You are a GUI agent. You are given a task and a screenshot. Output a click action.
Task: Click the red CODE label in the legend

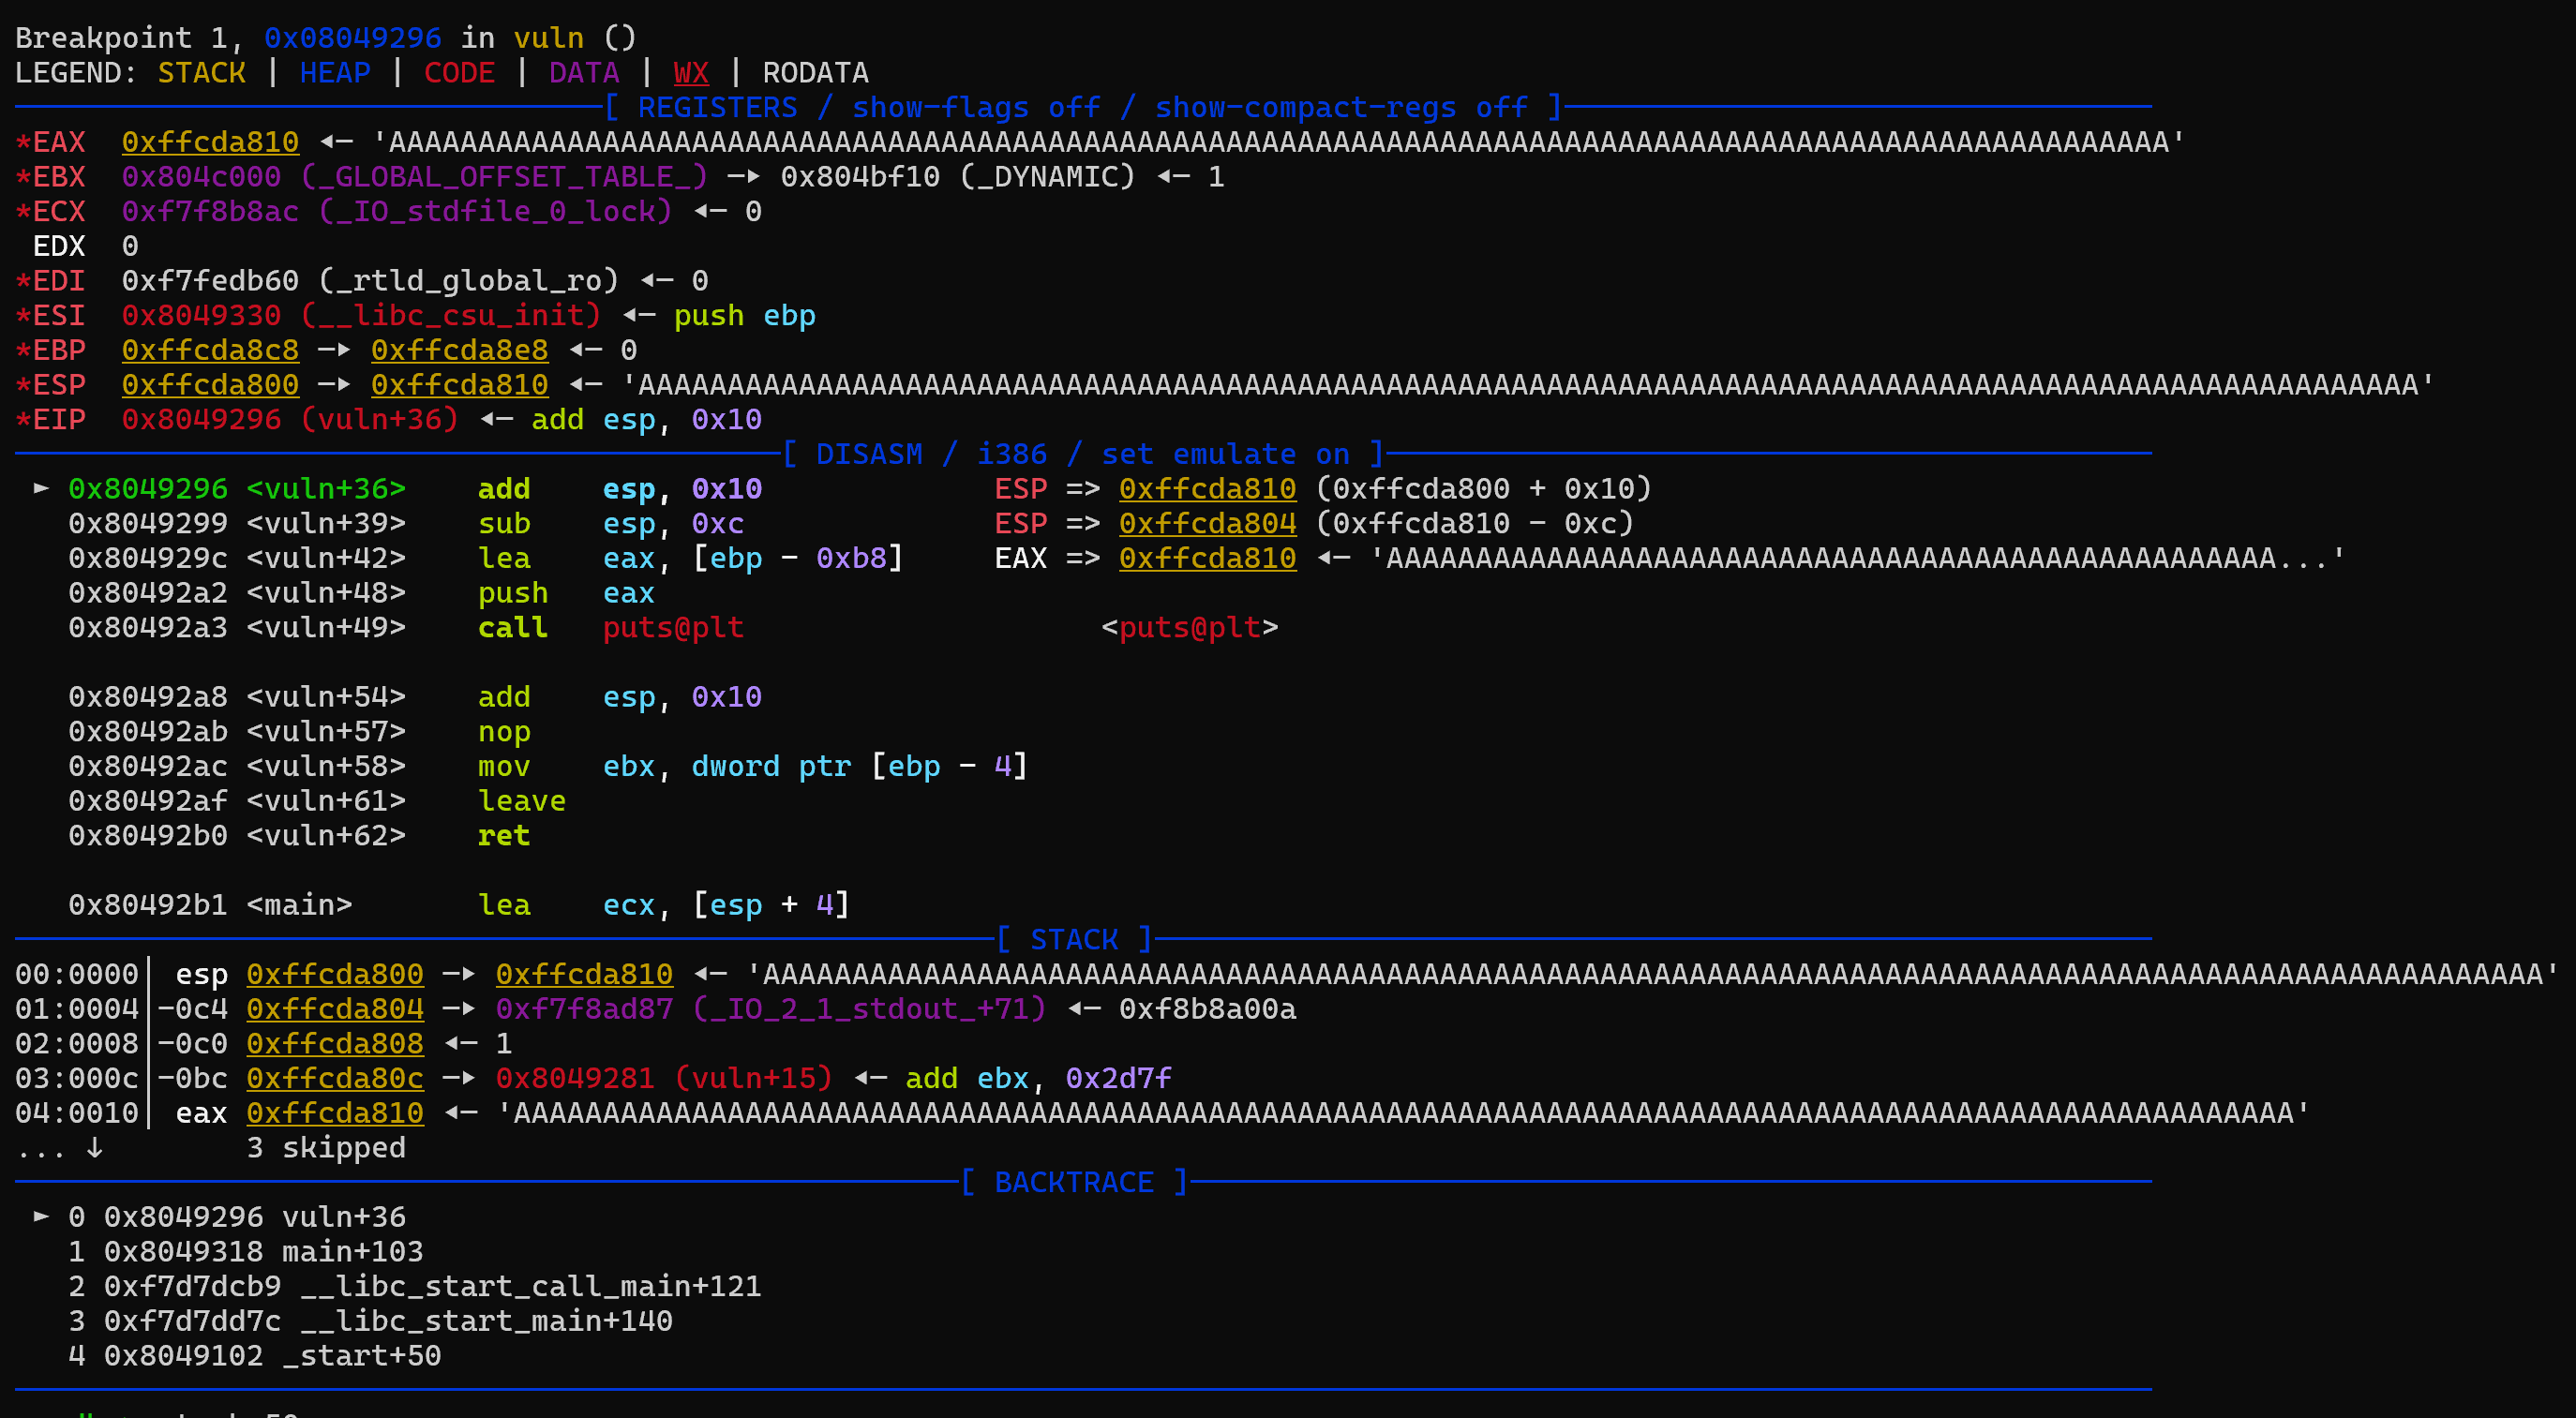click(459, 73)
